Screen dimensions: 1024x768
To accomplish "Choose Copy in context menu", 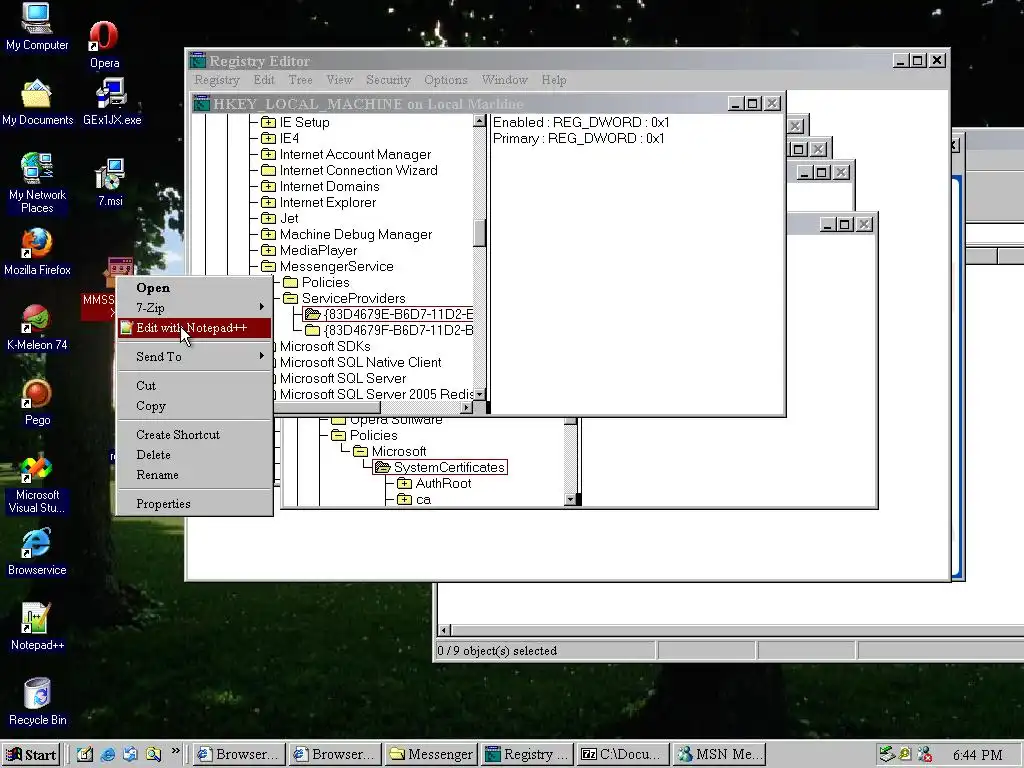I will coord(195,406).
